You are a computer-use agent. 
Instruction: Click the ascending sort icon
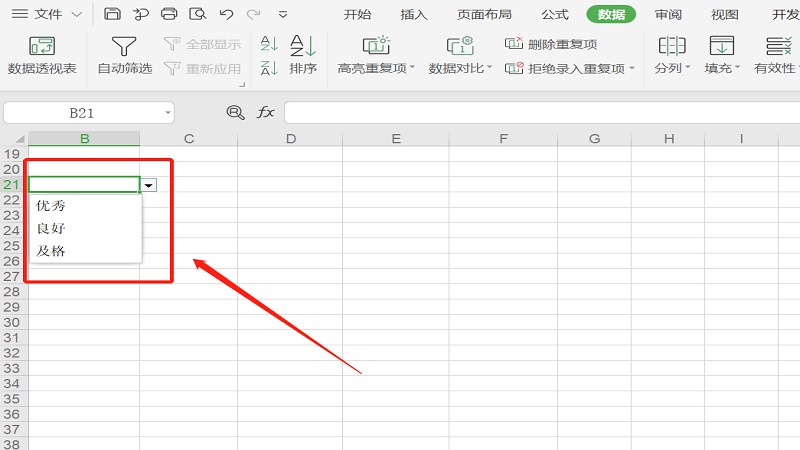(268, 44)
